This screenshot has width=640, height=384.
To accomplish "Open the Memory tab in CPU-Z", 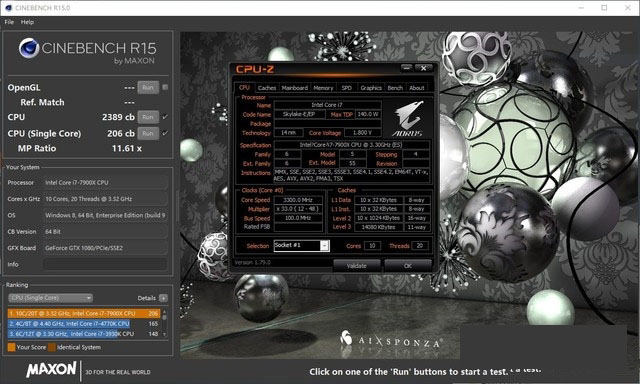I will (323, 88).
